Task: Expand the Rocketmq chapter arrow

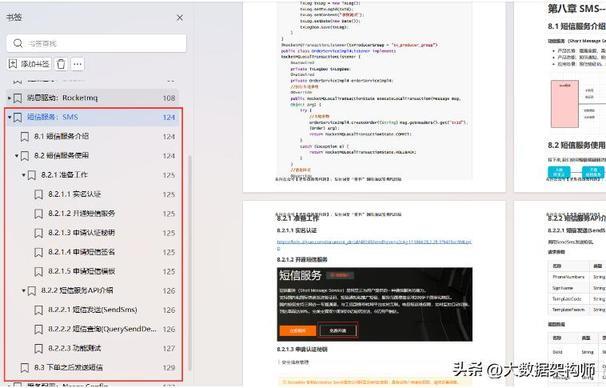Action: [9, 98]
